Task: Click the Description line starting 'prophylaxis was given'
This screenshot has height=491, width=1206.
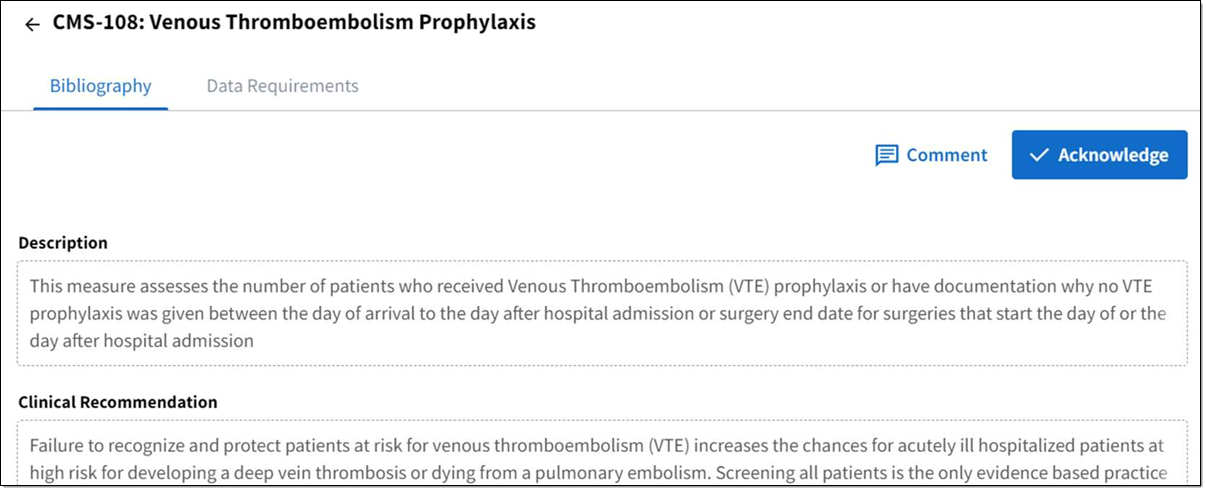Action: (597, 313)
